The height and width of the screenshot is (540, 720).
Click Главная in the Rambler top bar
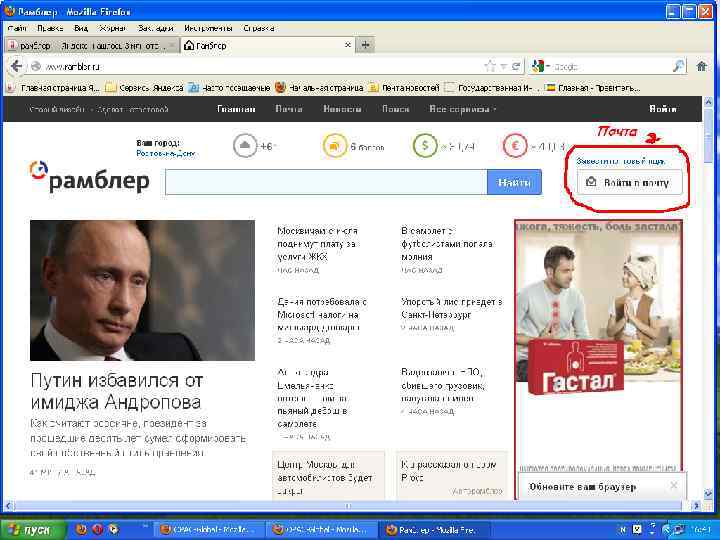tap(236, 109)
